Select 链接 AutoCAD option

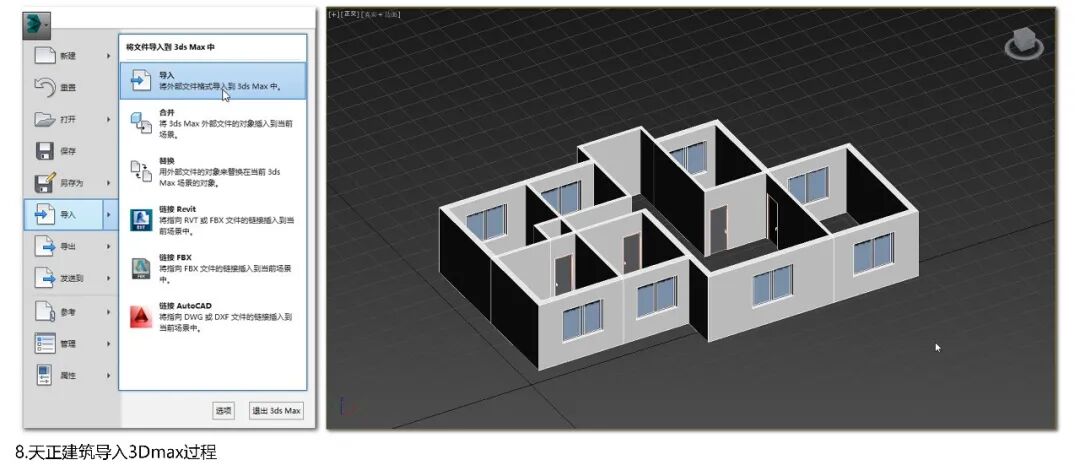pyautogui.click(x=213, y=317)
